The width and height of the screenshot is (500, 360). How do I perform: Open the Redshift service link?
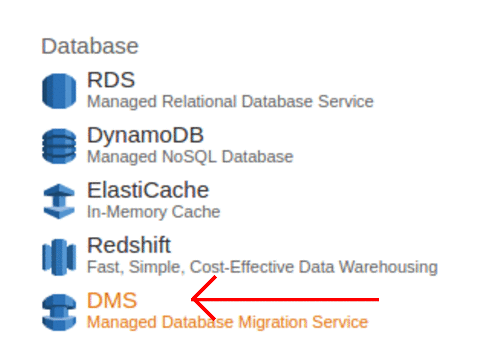129,245
